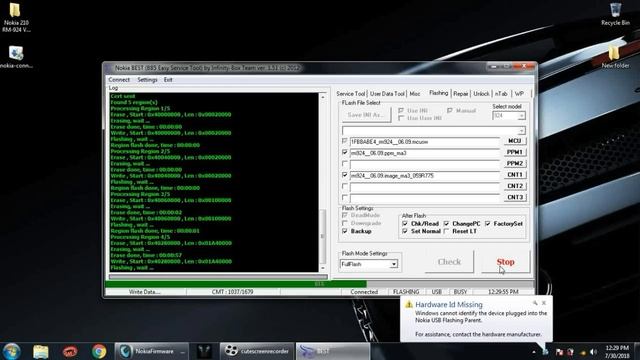Screen dimensions: 640x360
Task: Show hidden system tray icons arrow
Action: tap(534, 352)
